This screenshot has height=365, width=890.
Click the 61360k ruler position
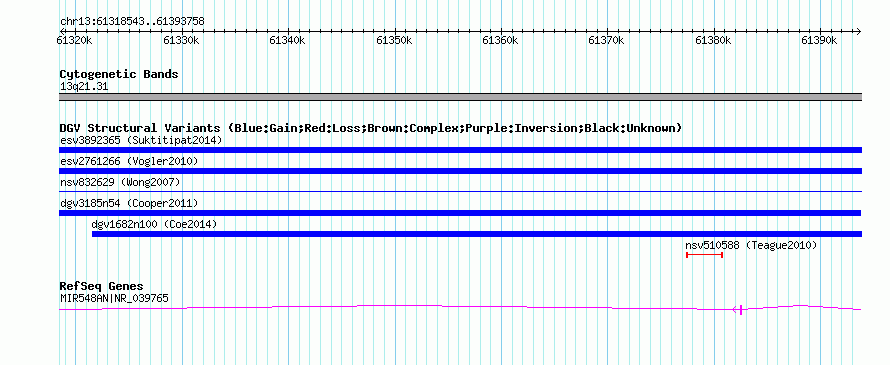click(x=501, y=40)
